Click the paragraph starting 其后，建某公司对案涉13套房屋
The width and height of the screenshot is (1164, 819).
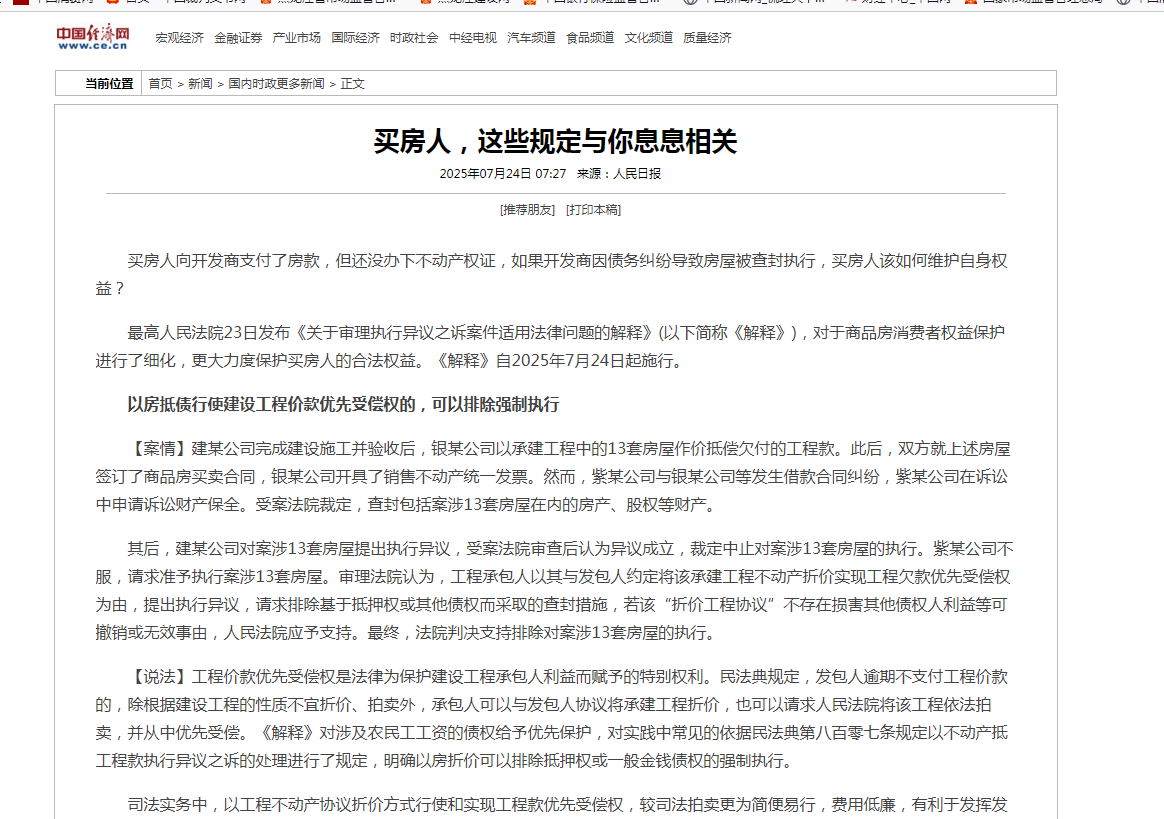point(555,591)
